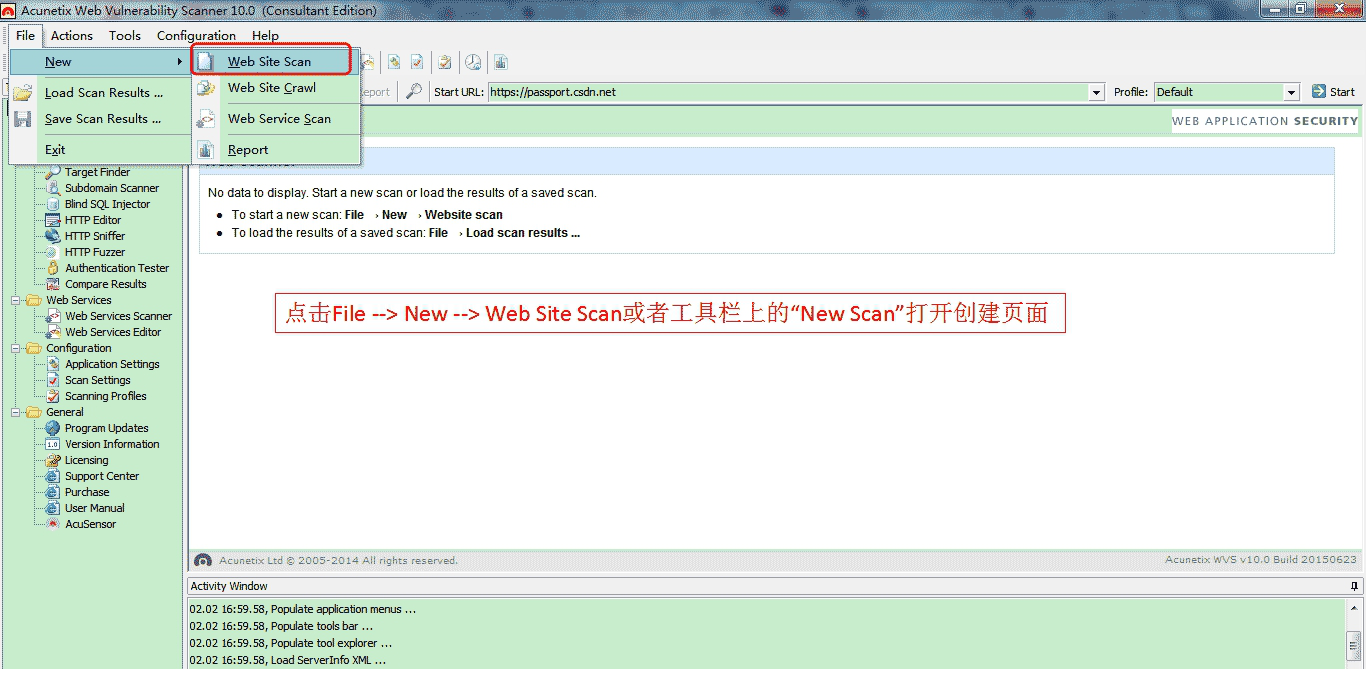Click the Reporter chart toolbar icon
The height and width of the screenshot is (695, 1366).
pos(500,62)
